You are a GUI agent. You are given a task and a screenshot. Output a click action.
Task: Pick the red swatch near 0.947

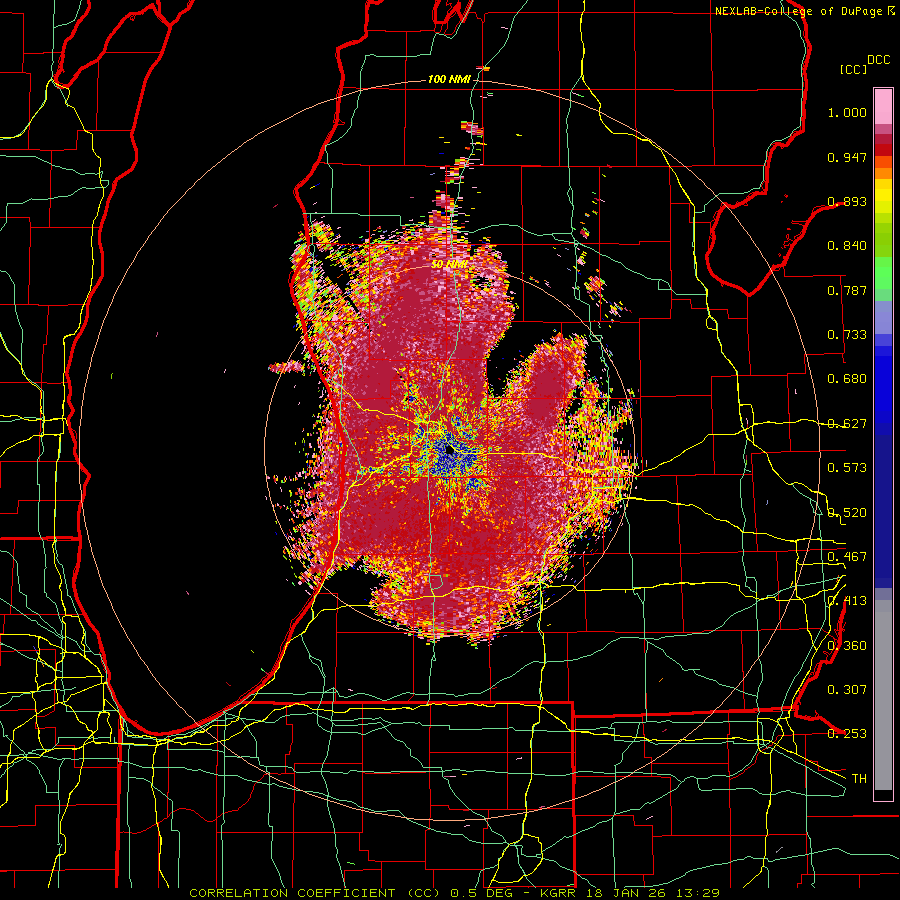click(883, 150)
